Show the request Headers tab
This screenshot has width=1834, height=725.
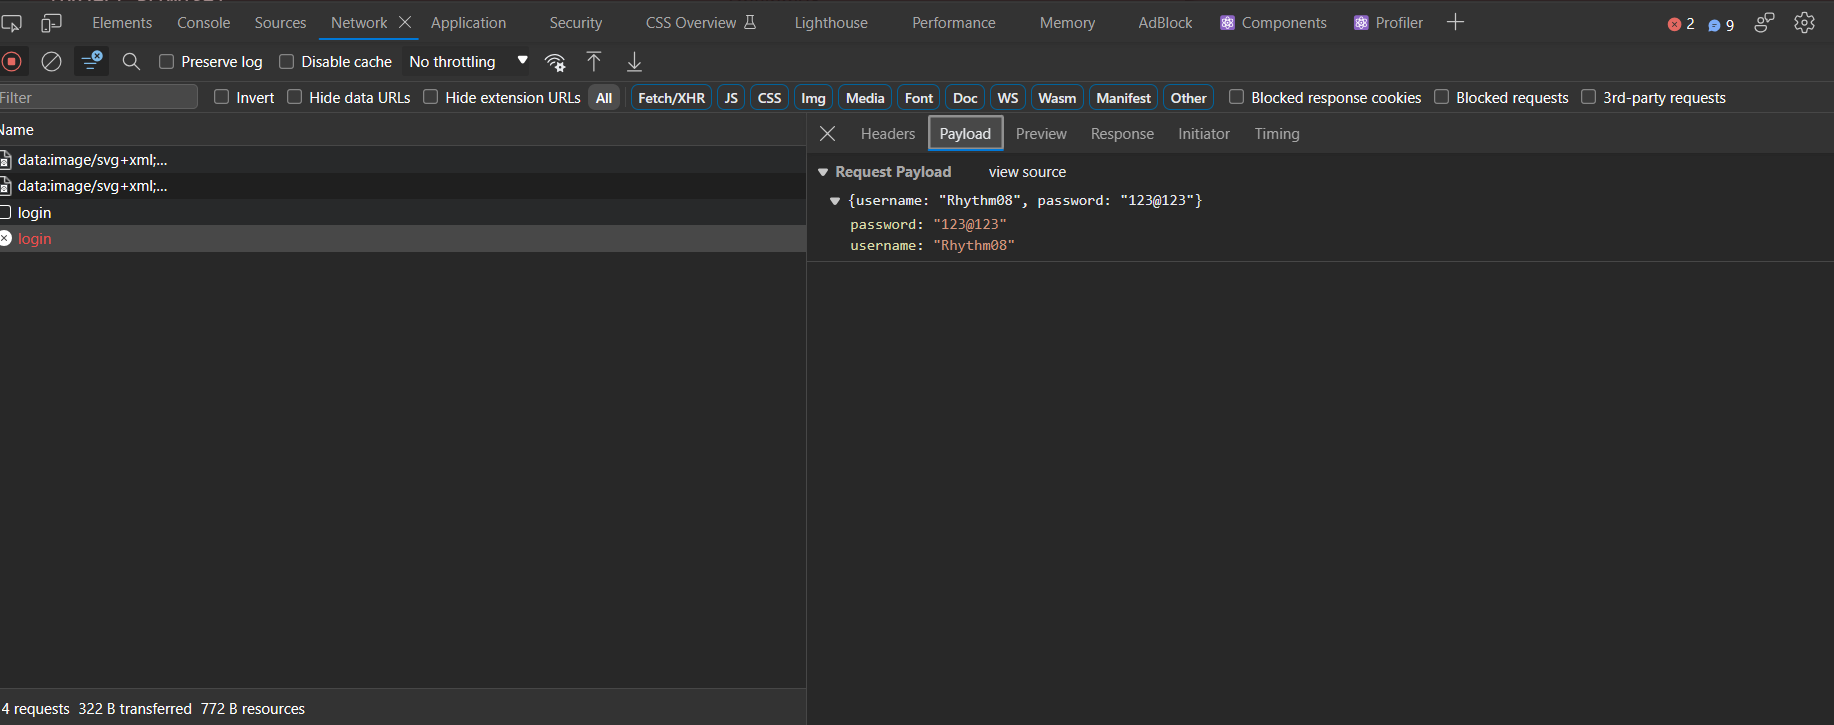coord(888,134)
